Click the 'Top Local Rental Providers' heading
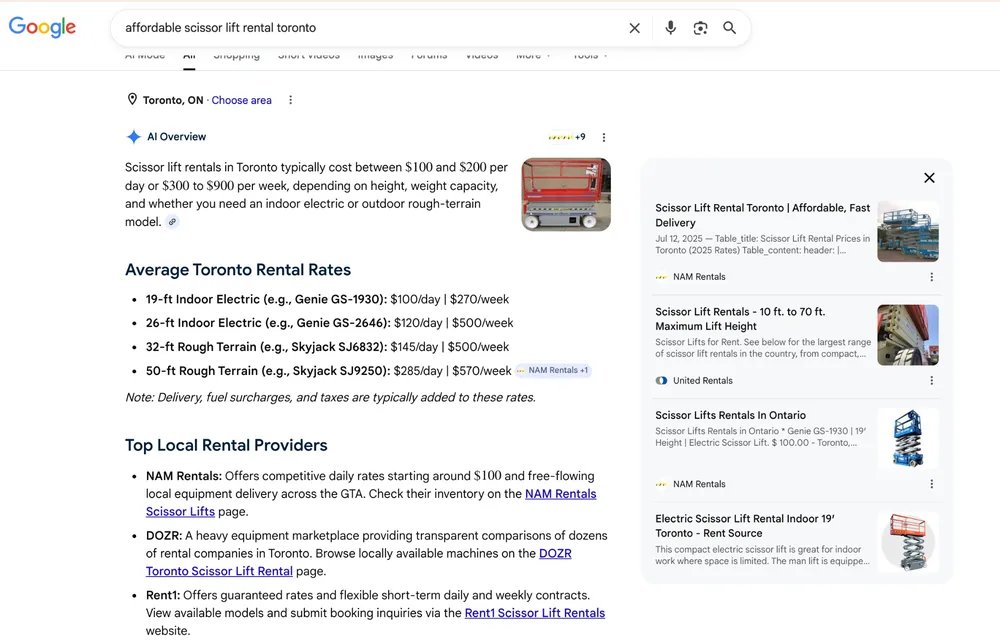 [226, 445]
